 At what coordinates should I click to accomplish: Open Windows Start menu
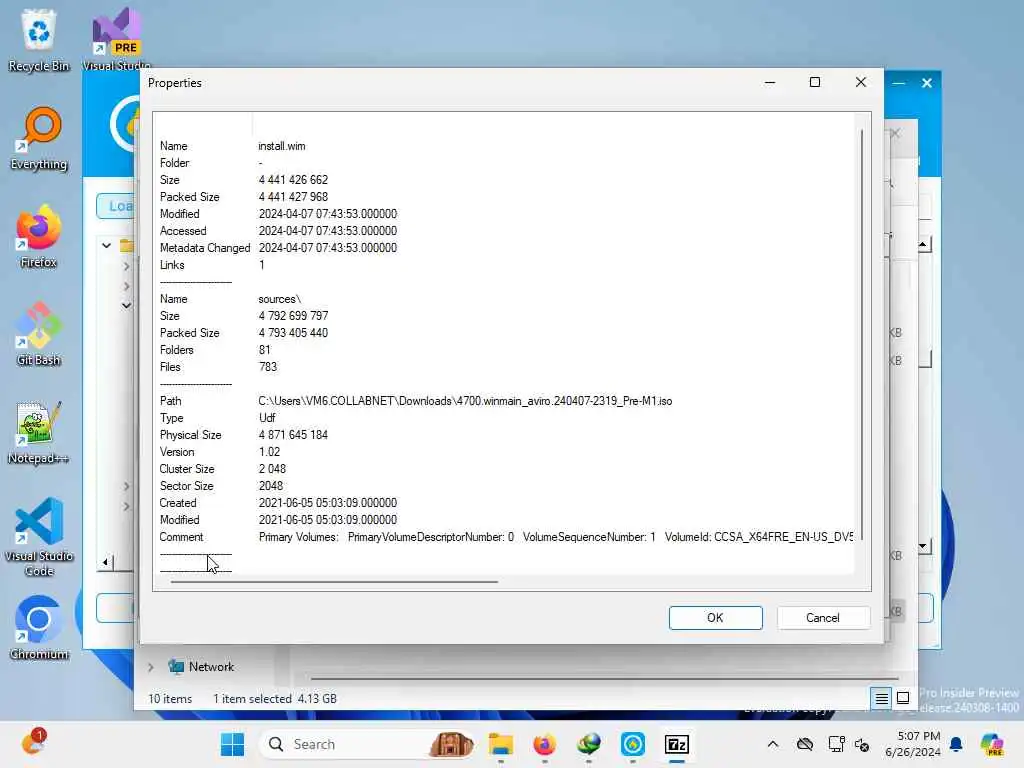232,744
